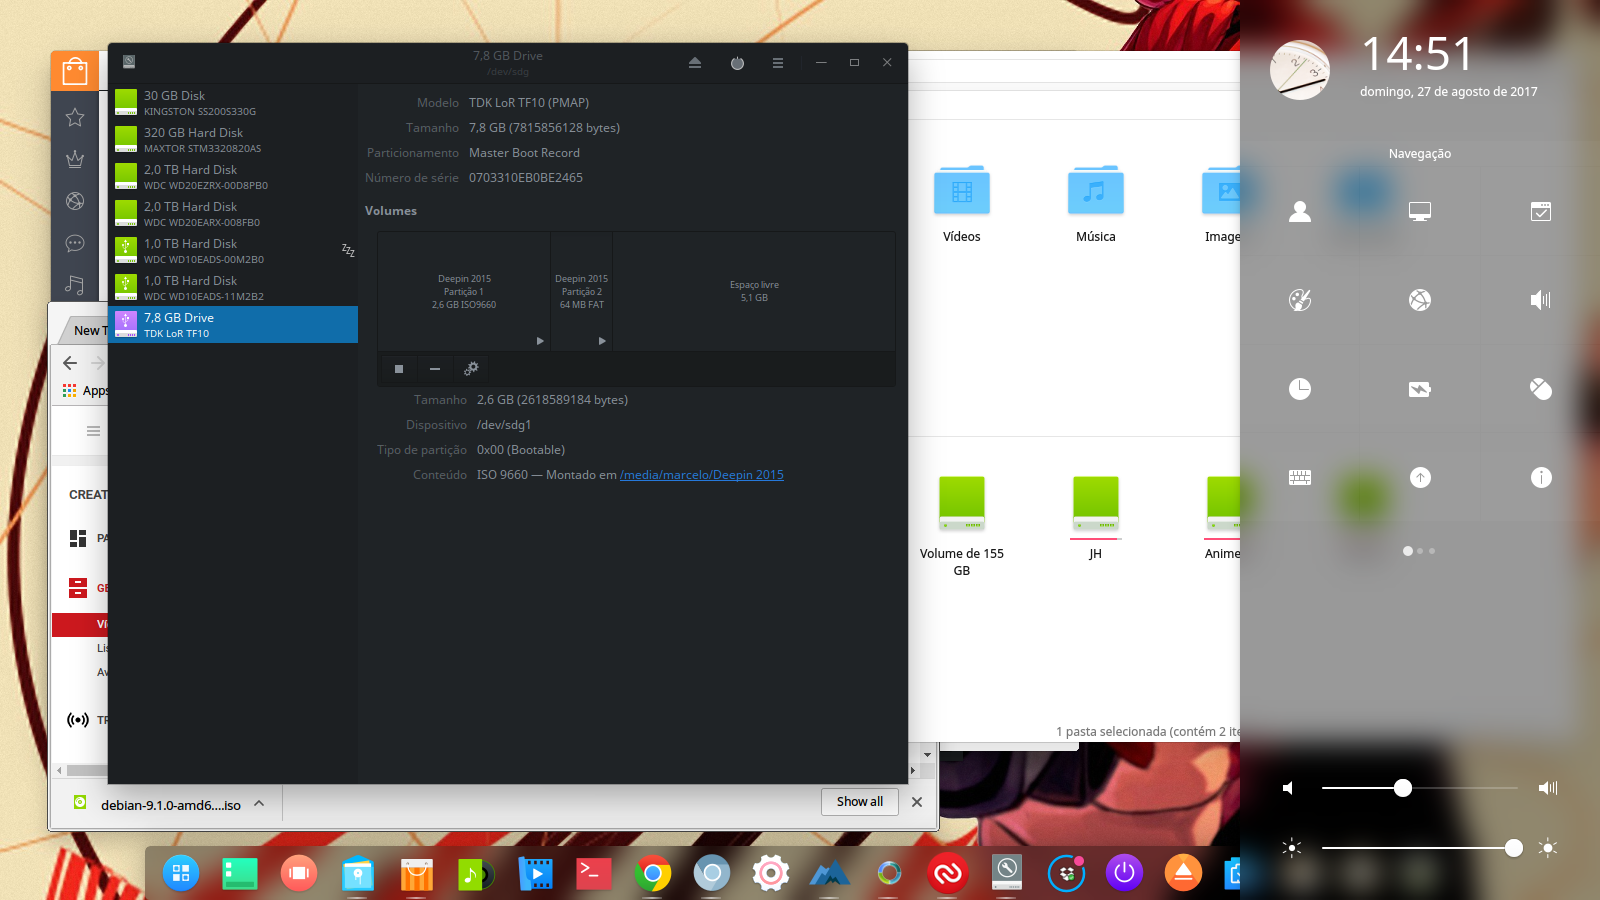Open Apps shortcut in bookmarks bar
The height and width of the screenshot is (900, 1600).
[x=86, y=391]
